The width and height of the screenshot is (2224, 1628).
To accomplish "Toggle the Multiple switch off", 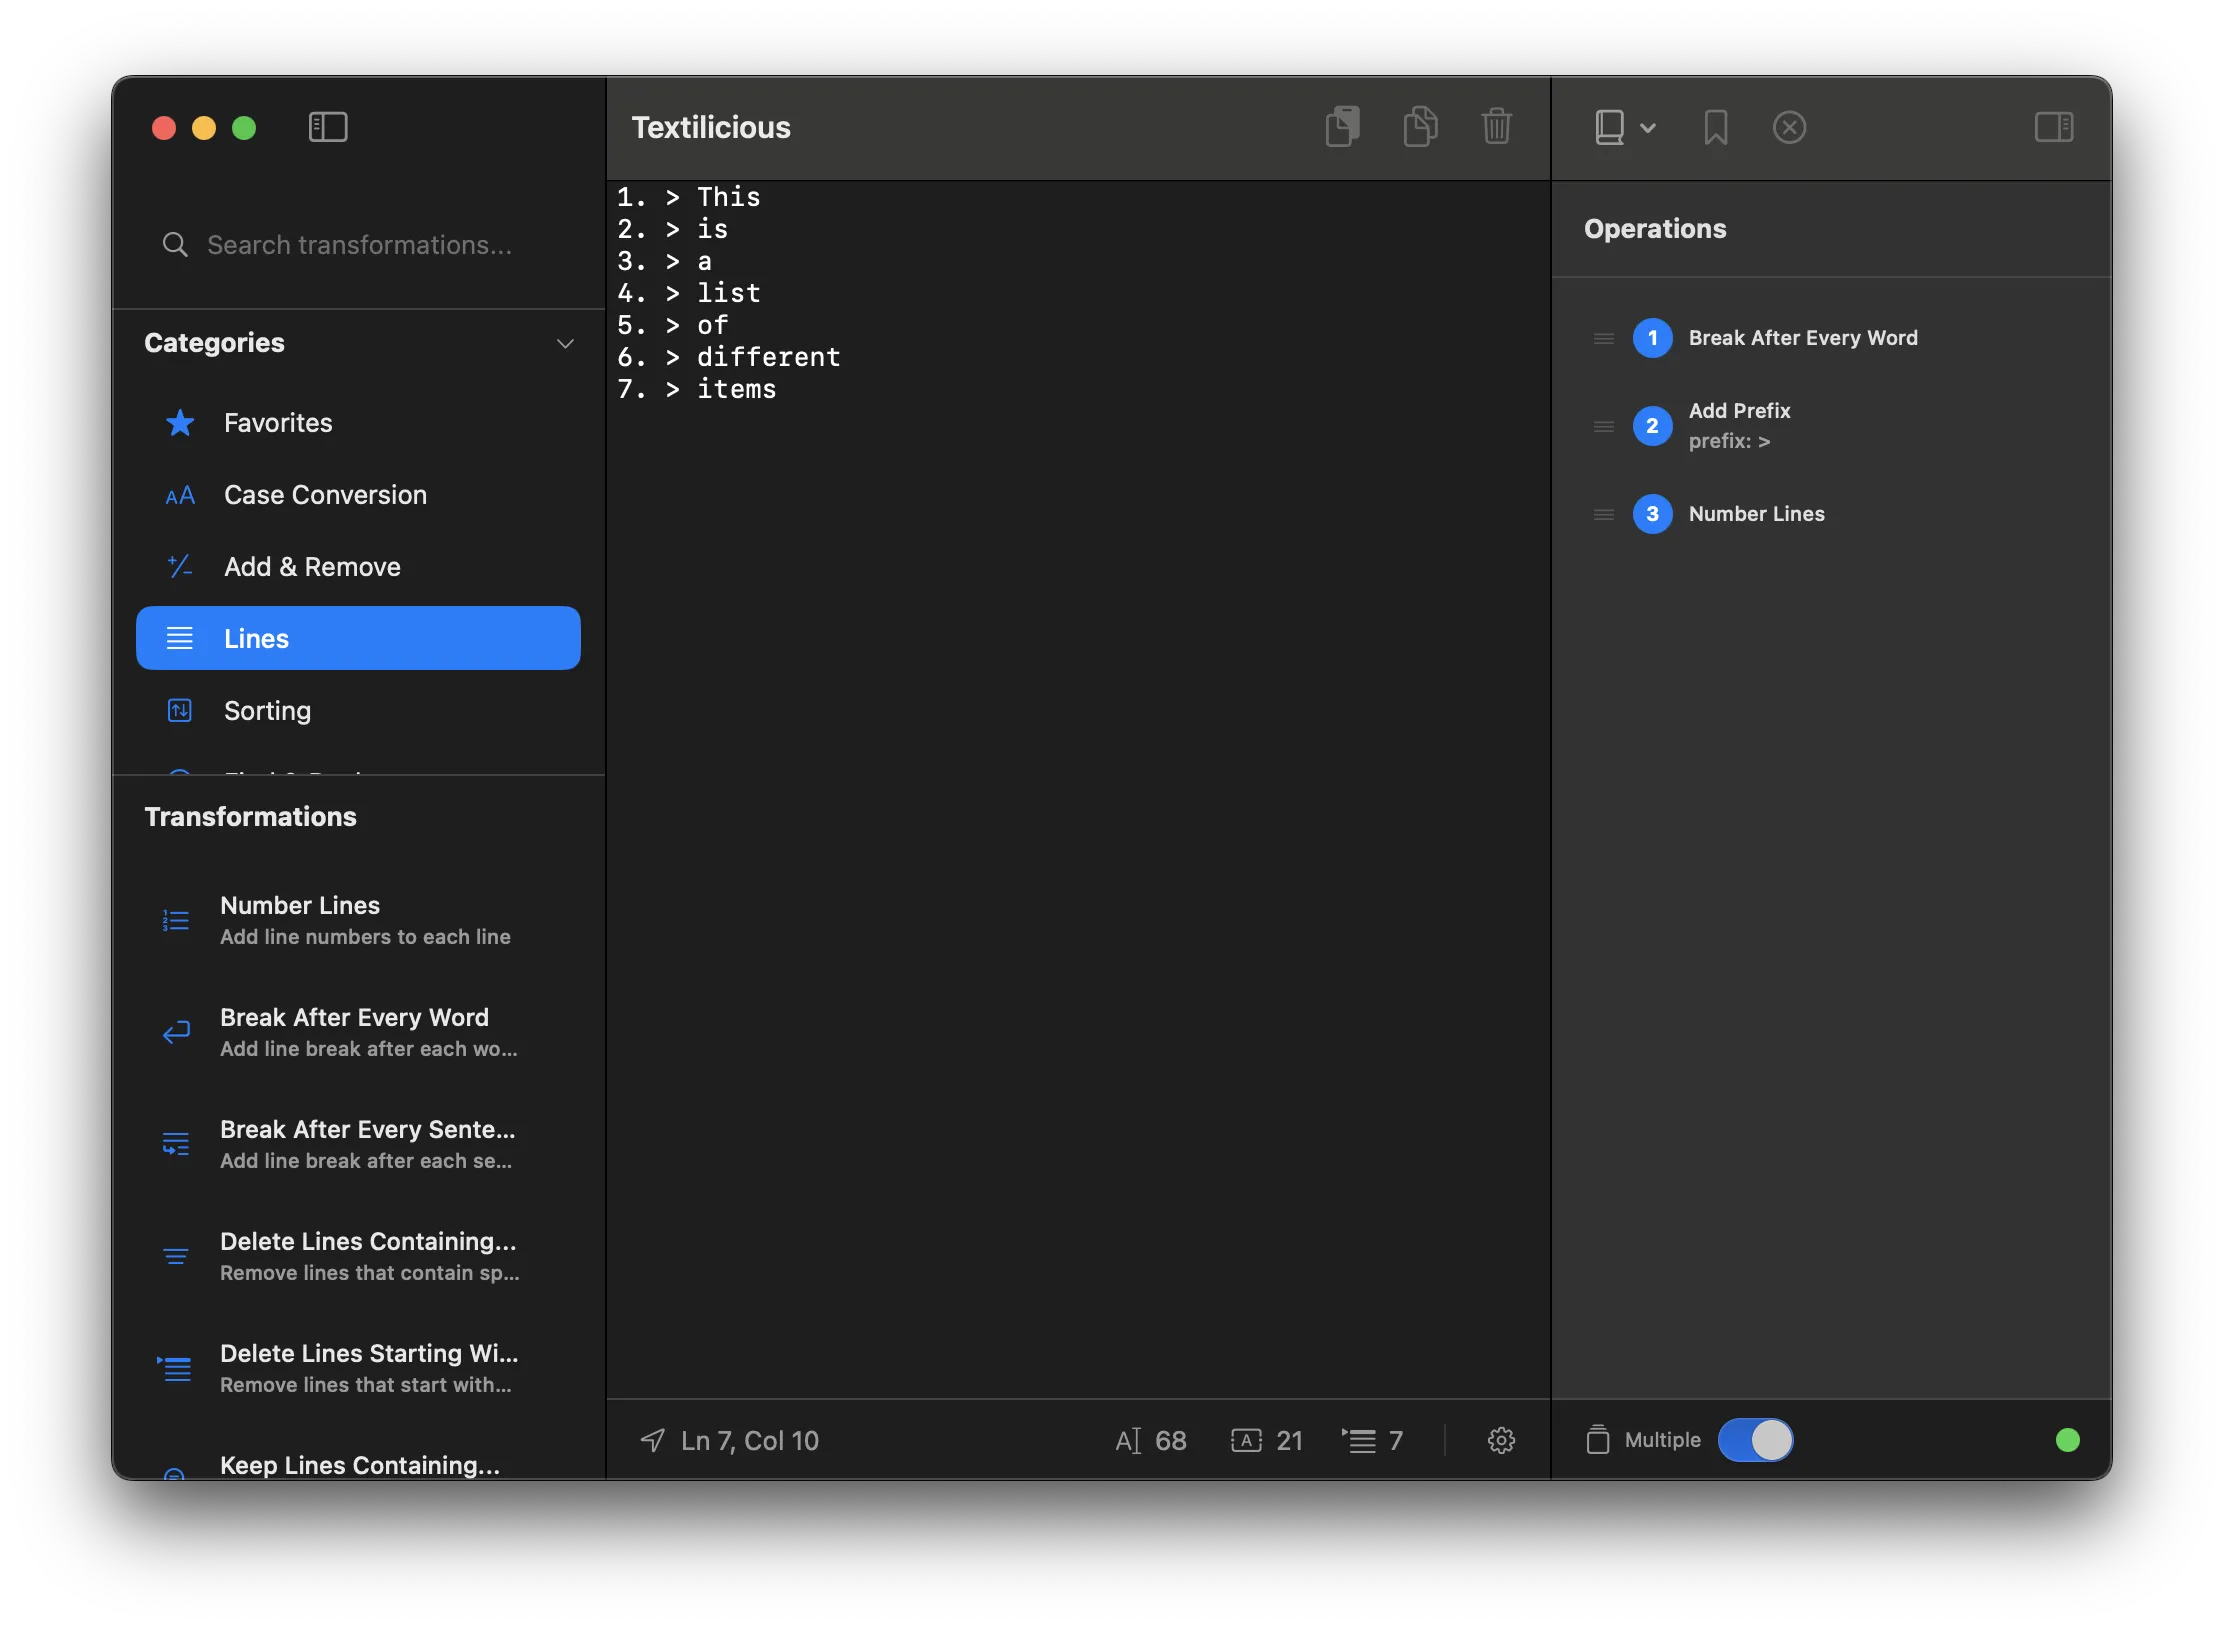I will (x=1755, y=1440).
